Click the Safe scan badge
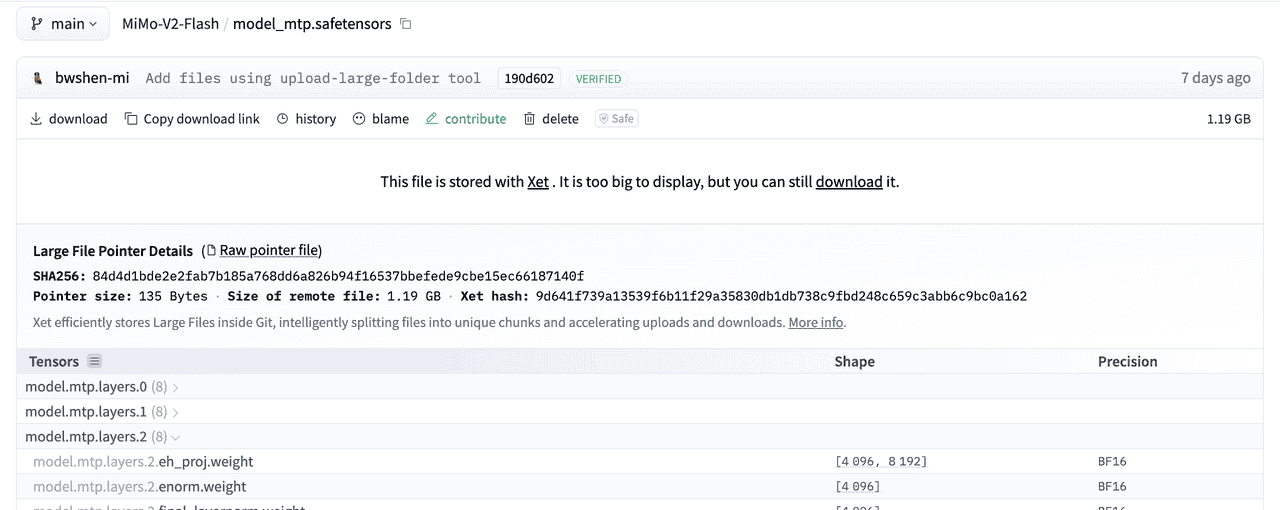 click(616, 119)
